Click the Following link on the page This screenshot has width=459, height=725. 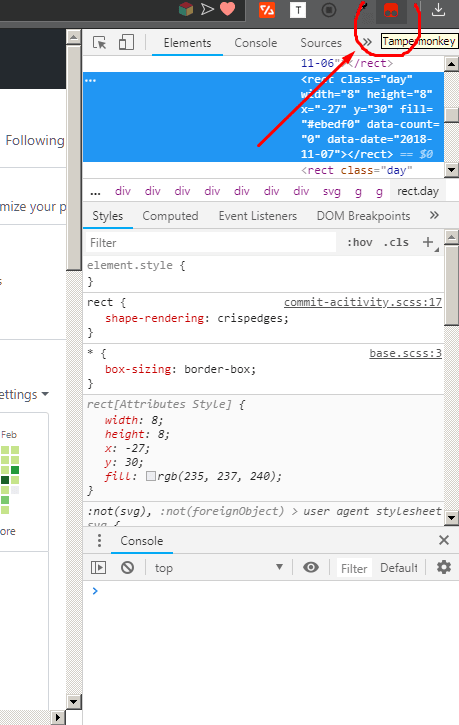point(35,140)
